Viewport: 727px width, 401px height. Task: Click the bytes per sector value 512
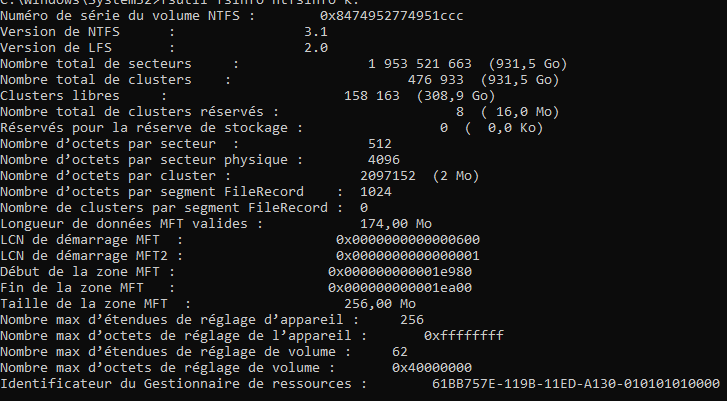[x=380, y=144]
